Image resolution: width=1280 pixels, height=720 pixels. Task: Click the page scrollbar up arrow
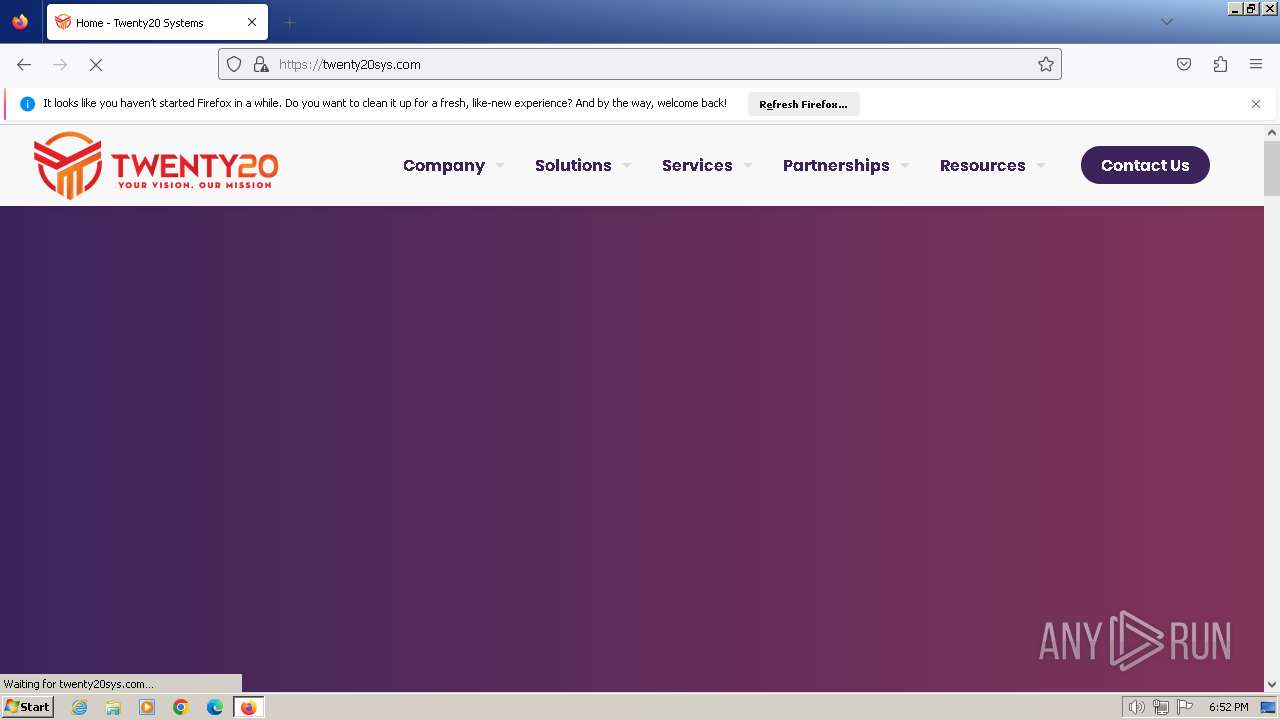coord(1272,132)
